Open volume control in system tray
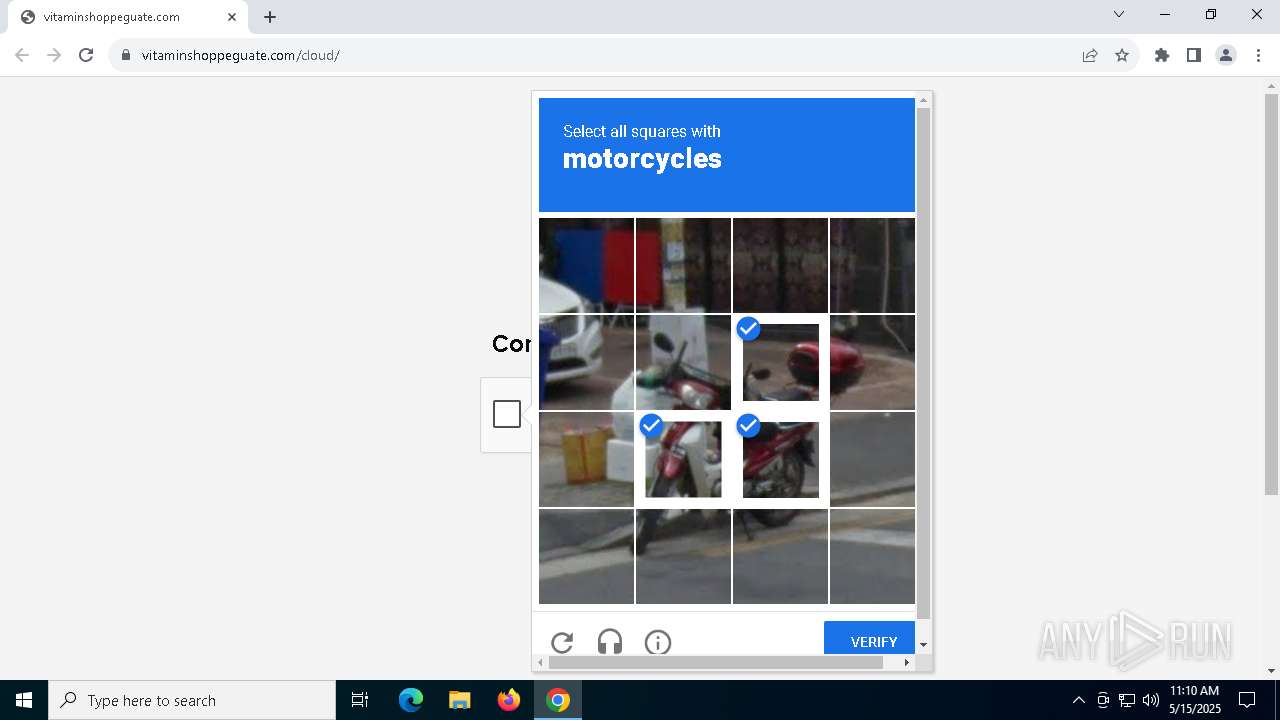Viewport: 1280px width, 720px height. (1151, 700)
